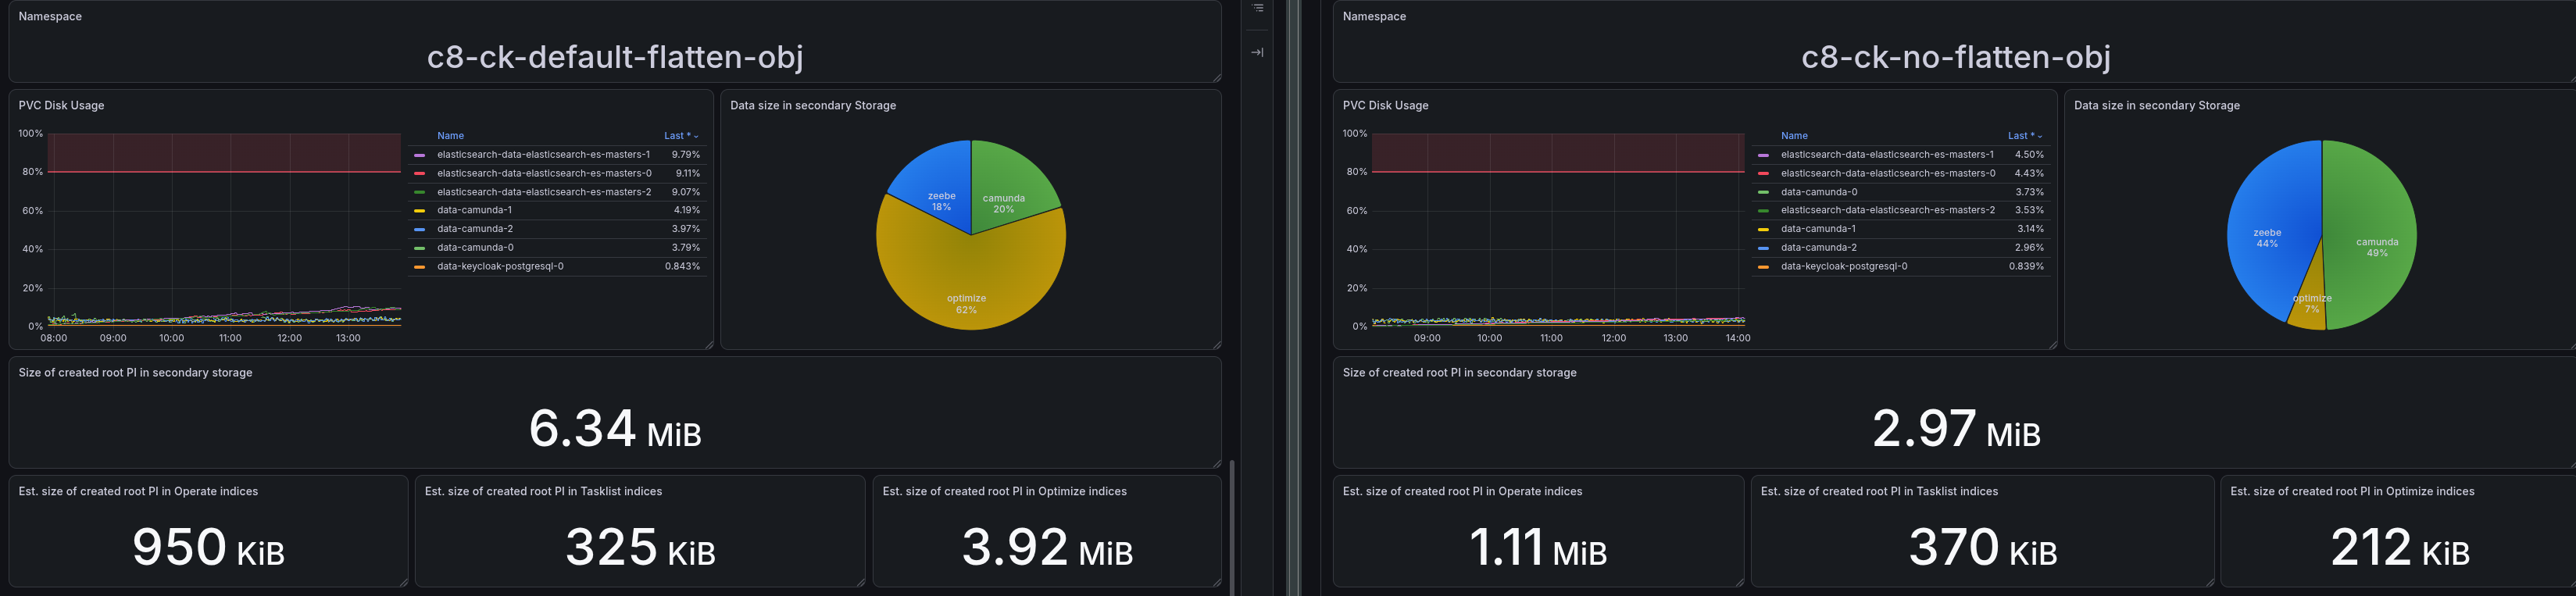This screenshot has width=2576, height=596.
Task: Sort no-flatten legend by Last * column
Action: pyautogui.click(x=2025, y=136)
